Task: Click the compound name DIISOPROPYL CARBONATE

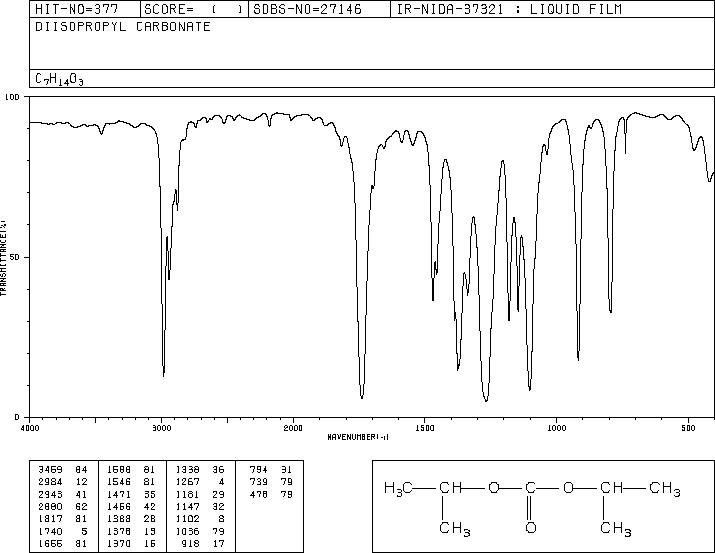Action: pos(123,26)
